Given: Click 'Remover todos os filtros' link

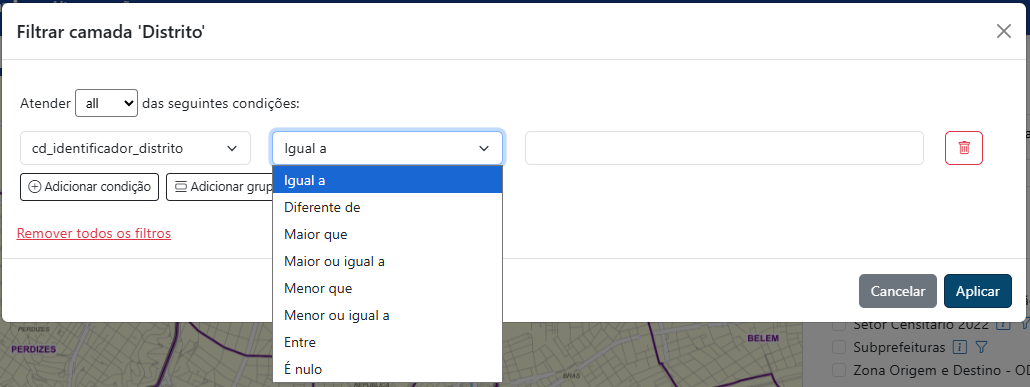Looking at the screenshot, I should tap(94, 233).
